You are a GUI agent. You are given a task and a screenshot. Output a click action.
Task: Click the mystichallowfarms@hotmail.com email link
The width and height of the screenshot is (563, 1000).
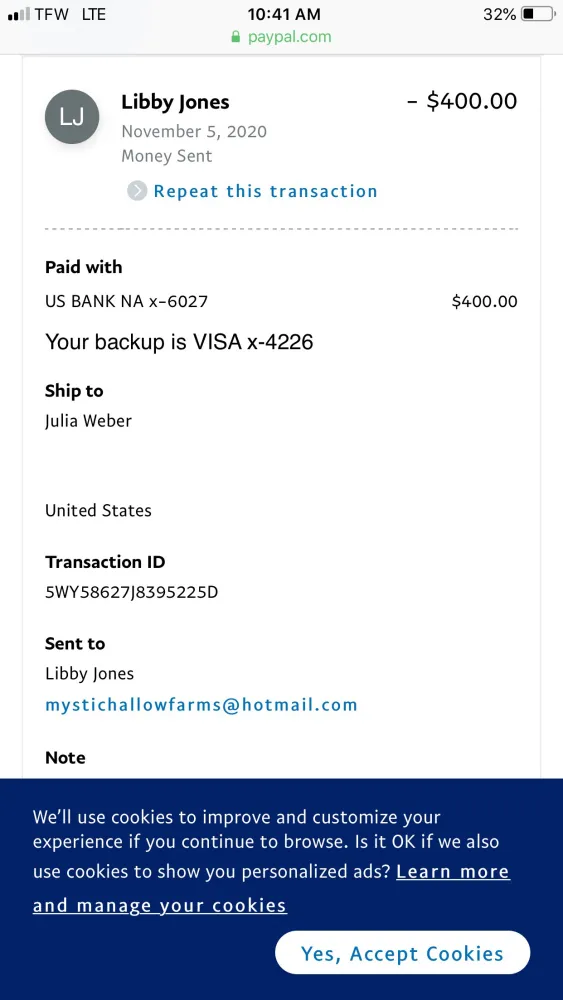tap(201, 705)
